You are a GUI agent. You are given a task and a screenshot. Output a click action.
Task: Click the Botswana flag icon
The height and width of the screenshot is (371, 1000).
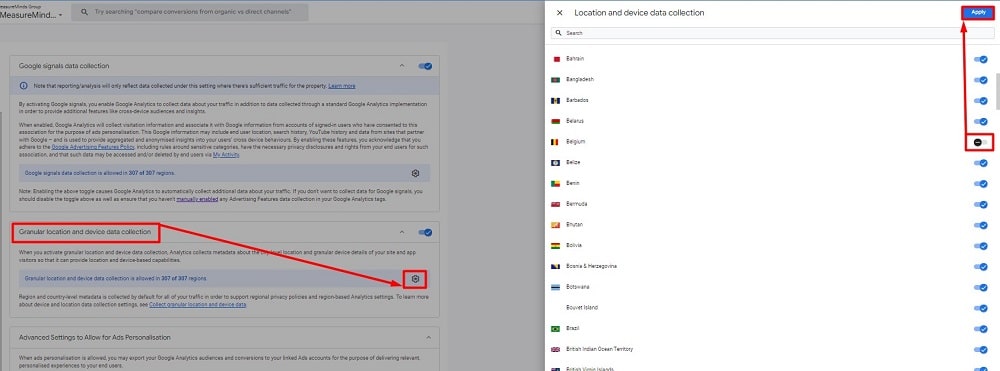click(x=556, y=287)
